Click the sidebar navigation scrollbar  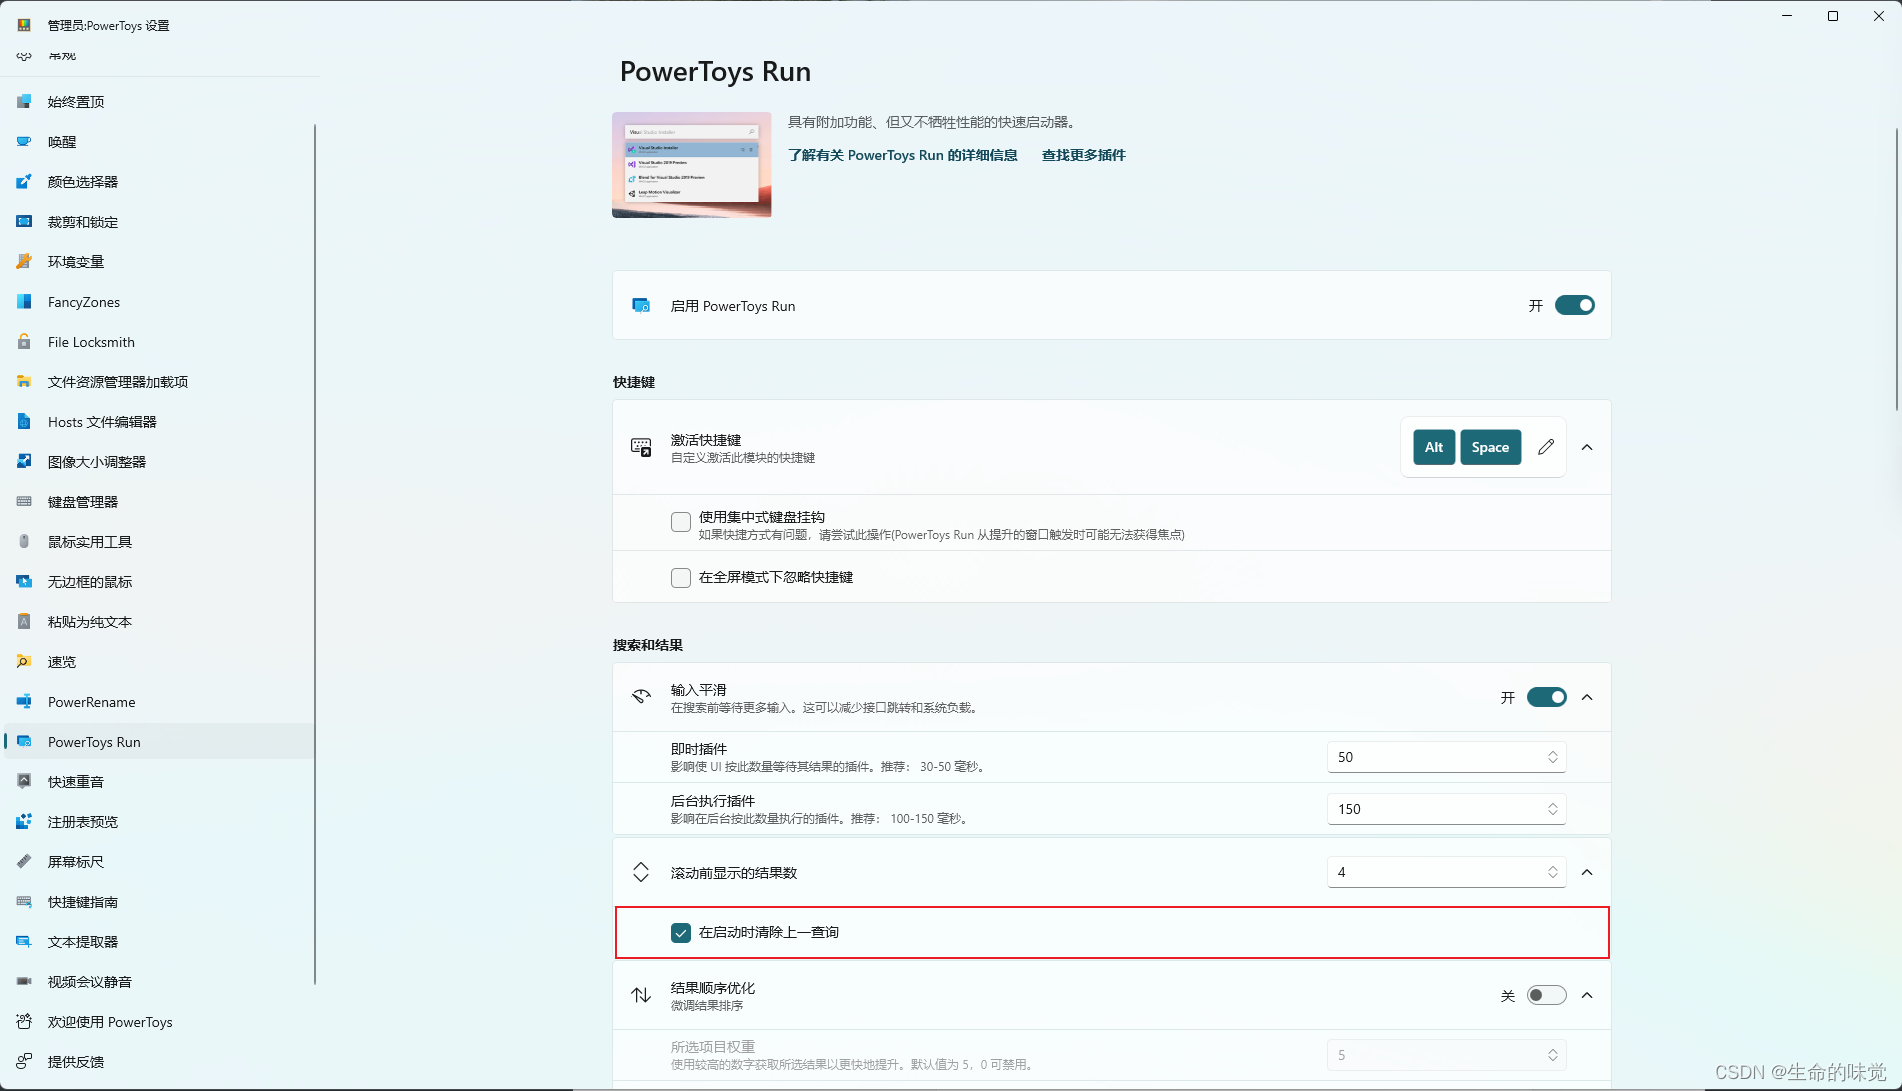315,555
